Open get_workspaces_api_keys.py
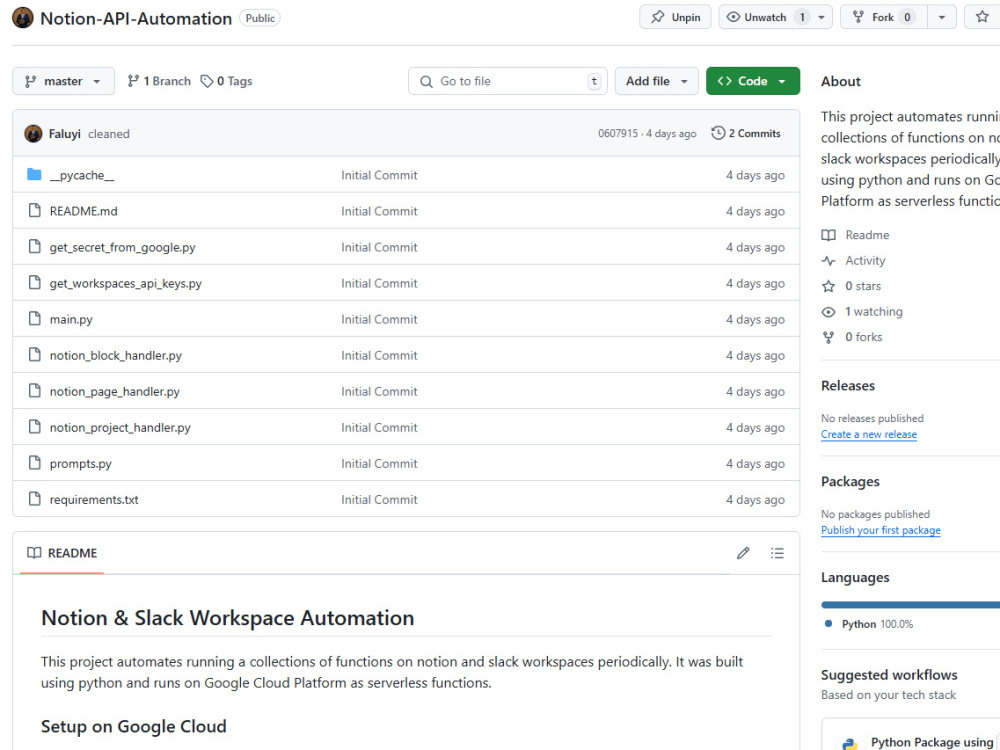Image resolution: width=1000 pixels, height=750 pixels. pos(126,283)
